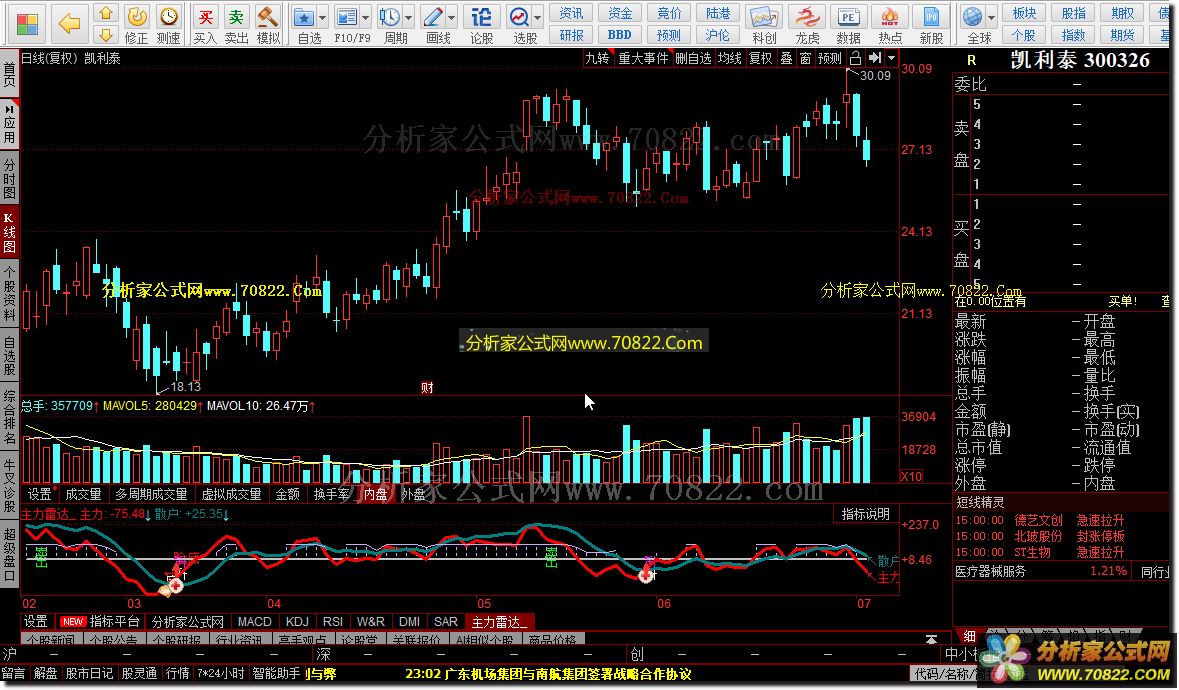1179x690 pixels.
Task: Open the 全球 globe icon
Action: (973, 17)
